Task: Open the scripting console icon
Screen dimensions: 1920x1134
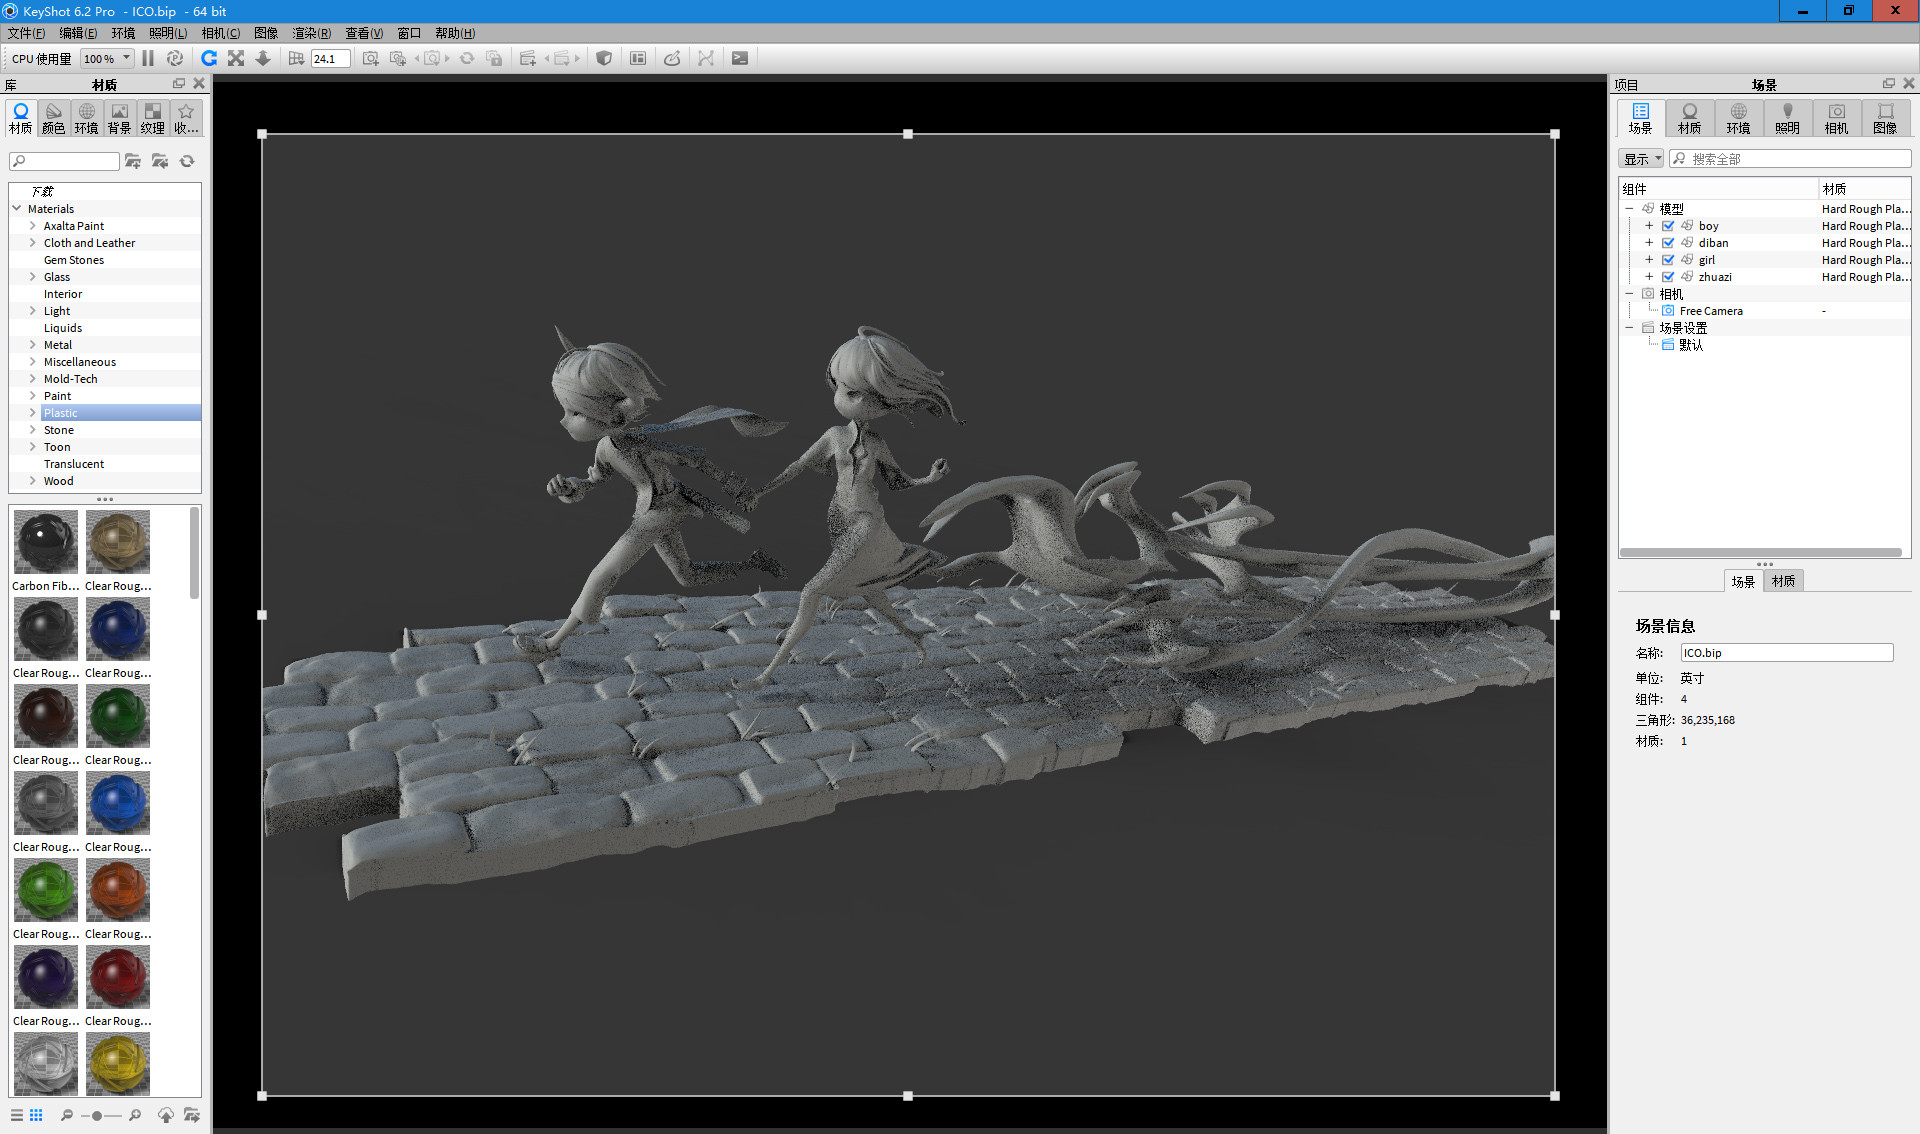Action: [x=740, y=59]
